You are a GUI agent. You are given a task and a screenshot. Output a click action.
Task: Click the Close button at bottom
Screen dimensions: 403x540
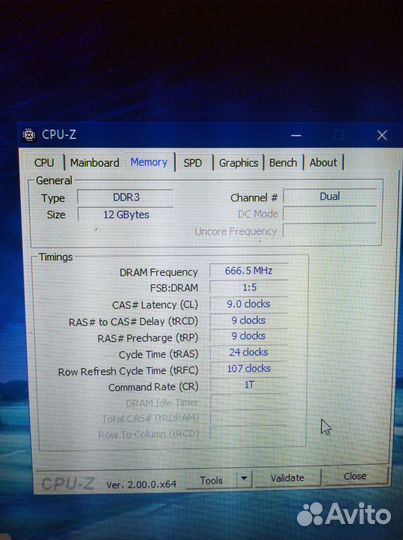point(355,476)
